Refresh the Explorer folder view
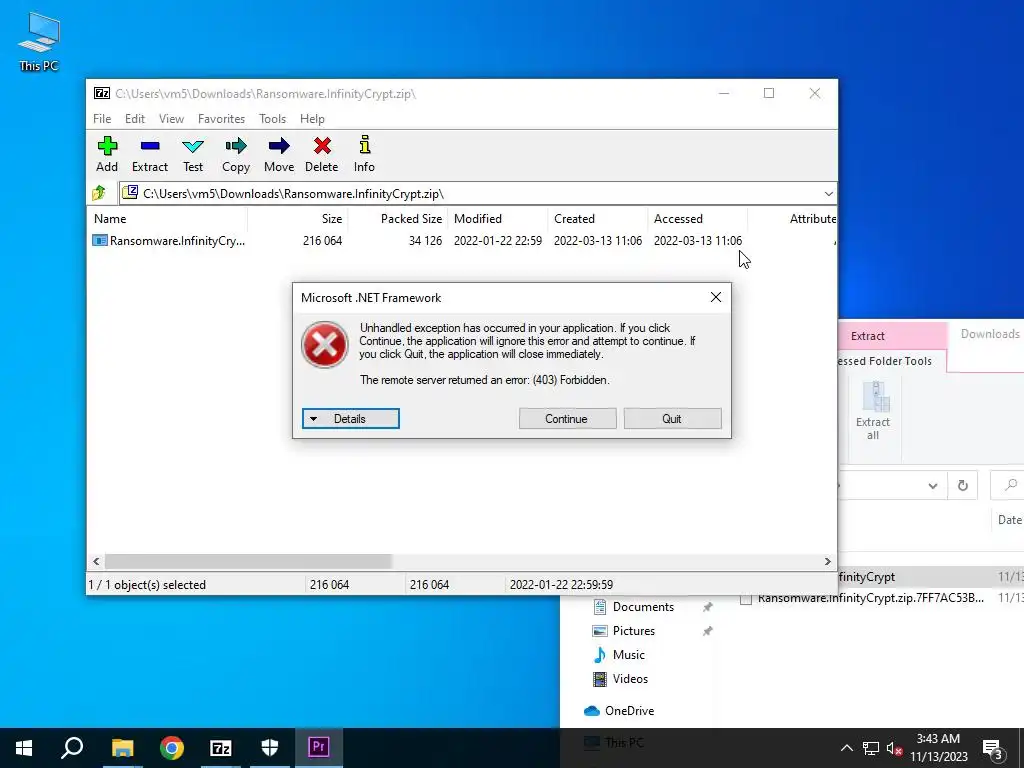The width and height of the screenshot is (1024, 768). [963, 485]
